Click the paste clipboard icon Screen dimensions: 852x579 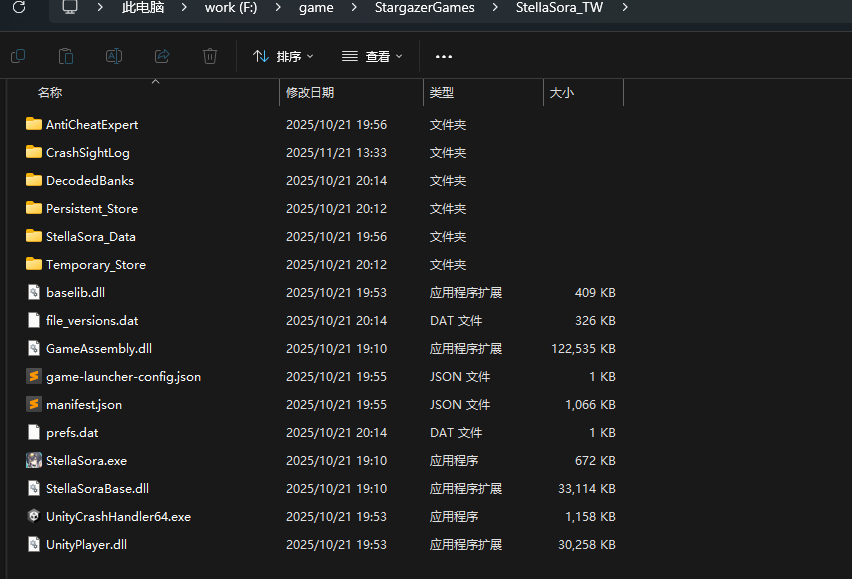[66, 56]
